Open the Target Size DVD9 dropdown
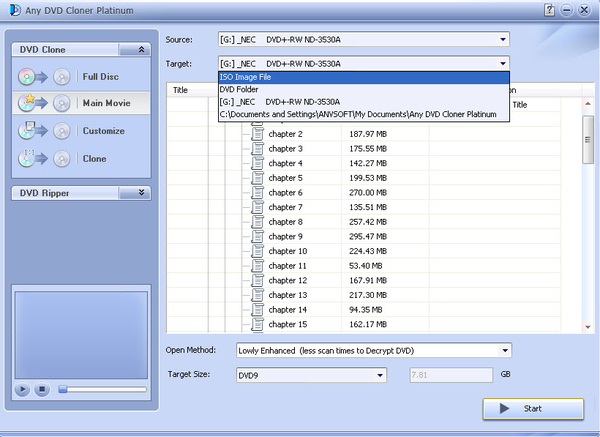600x437 pixels. 380,375
